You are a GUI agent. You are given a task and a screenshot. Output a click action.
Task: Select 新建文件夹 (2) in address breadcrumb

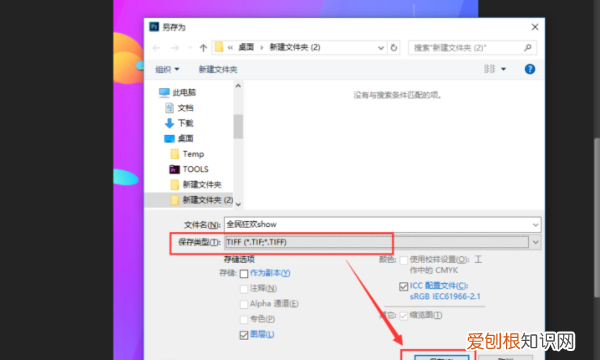[x=295, y=47]
